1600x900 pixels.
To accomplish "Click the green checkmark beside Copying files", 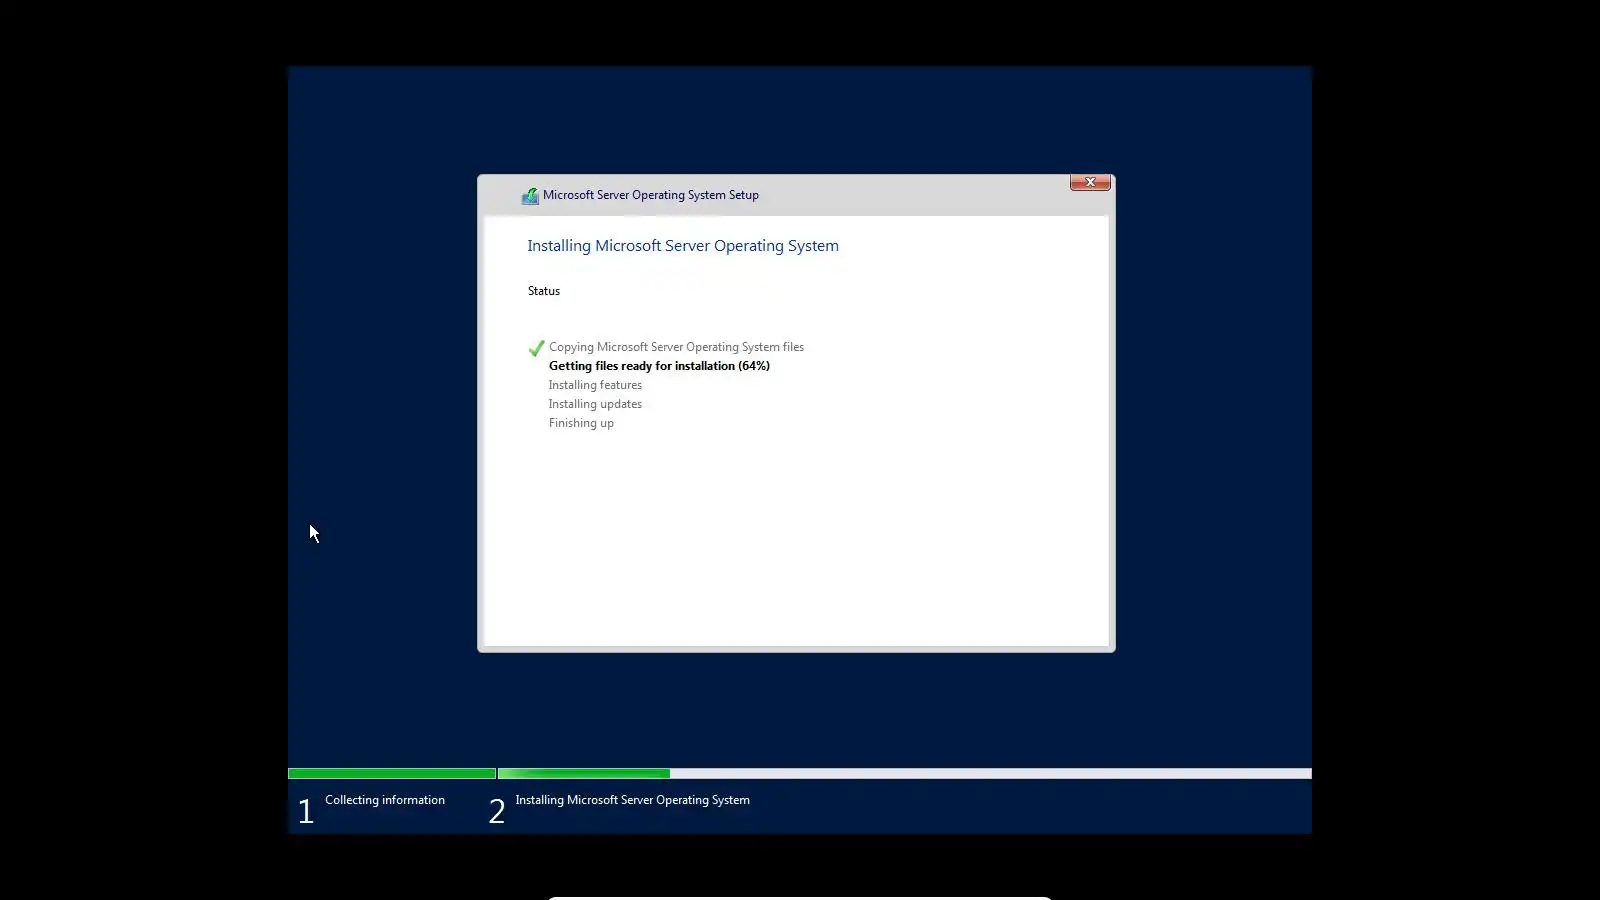I will tap(536, 348).
